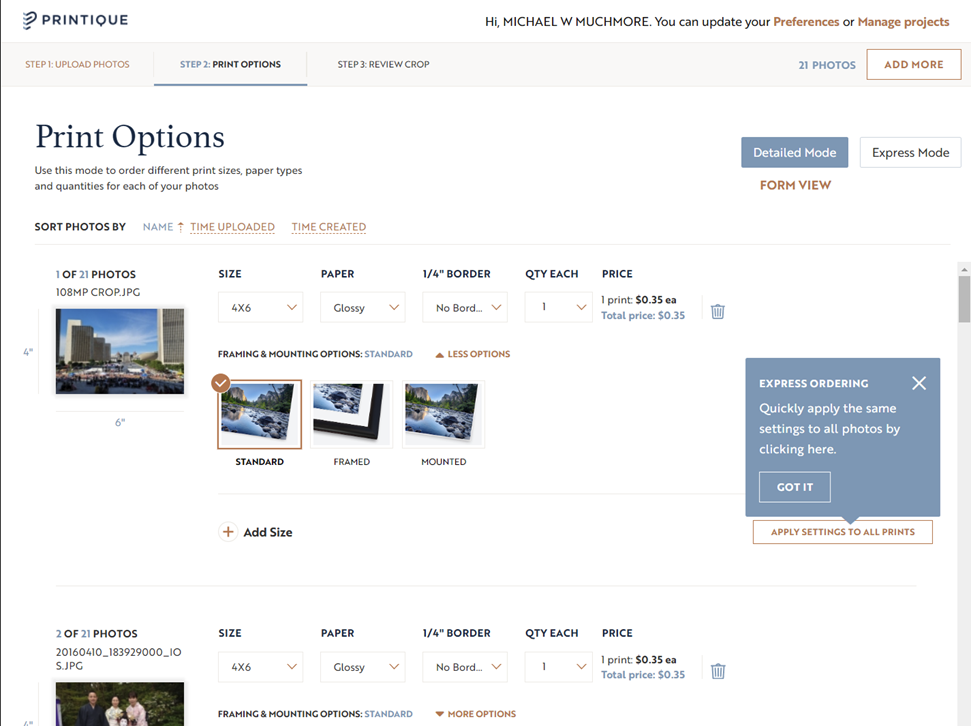Select the FRAMED mounting option

click(350, 413)
